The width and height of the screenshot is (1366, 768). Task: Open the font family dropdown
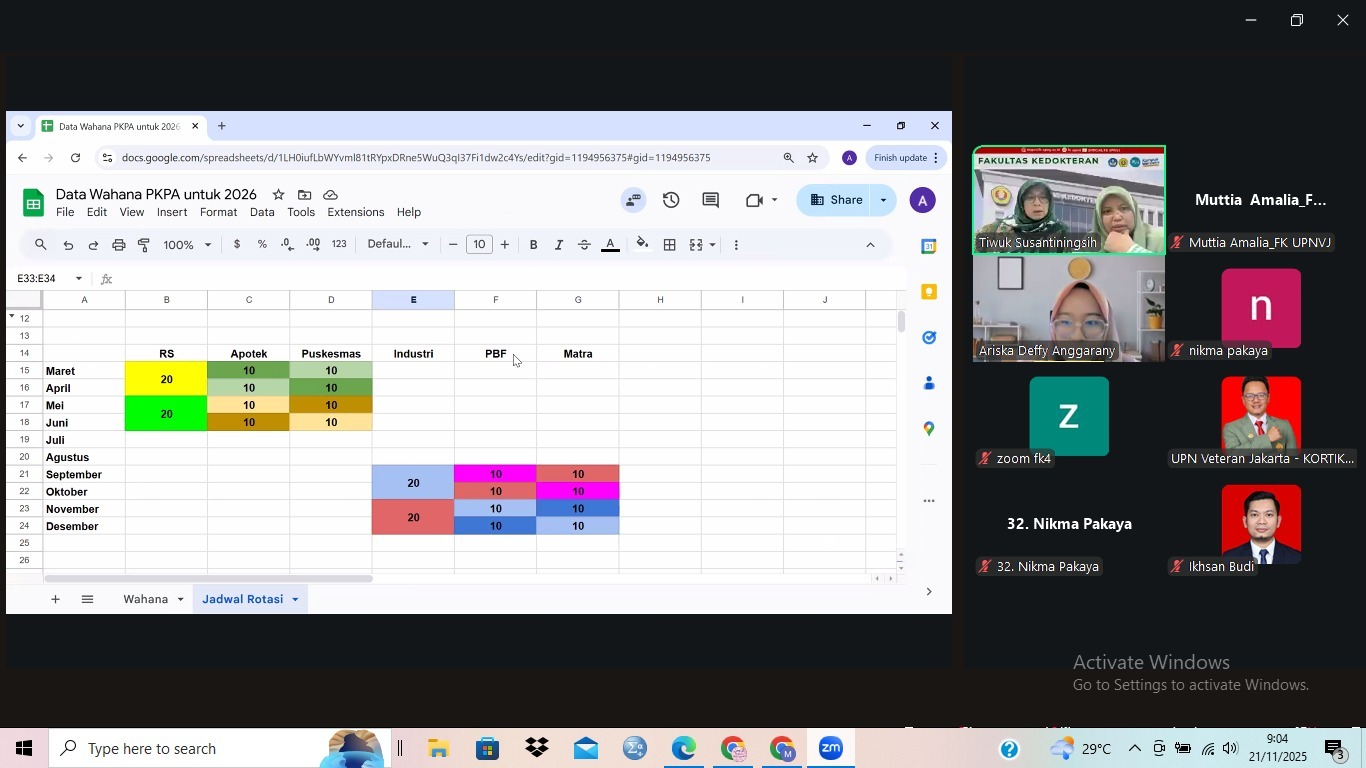point(398,245)
